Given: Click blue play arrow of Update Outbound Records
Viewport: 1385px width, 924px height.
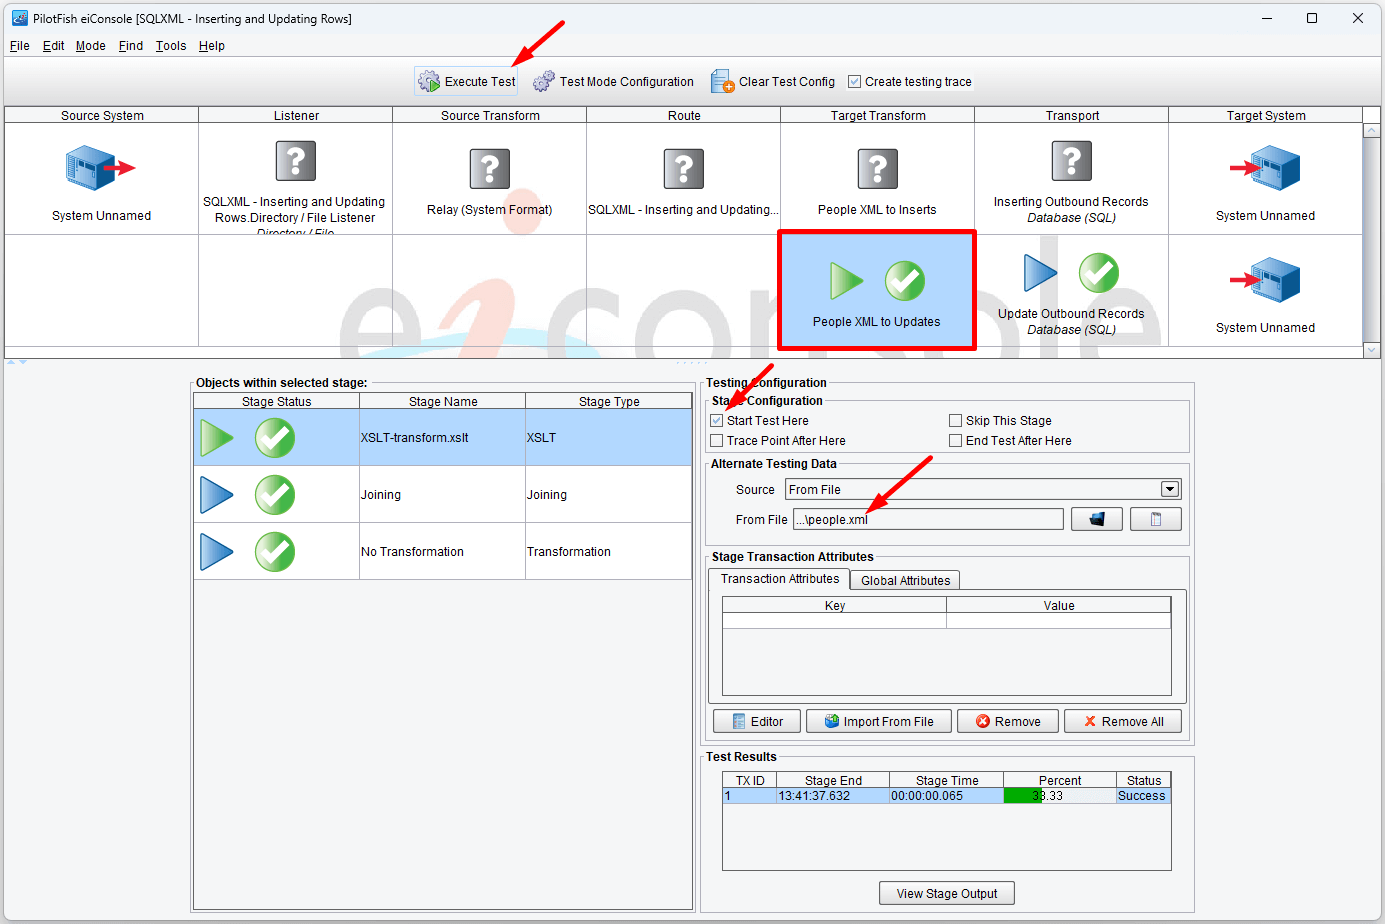Looking at the screenshot, I should click(x=1040, y=273).
